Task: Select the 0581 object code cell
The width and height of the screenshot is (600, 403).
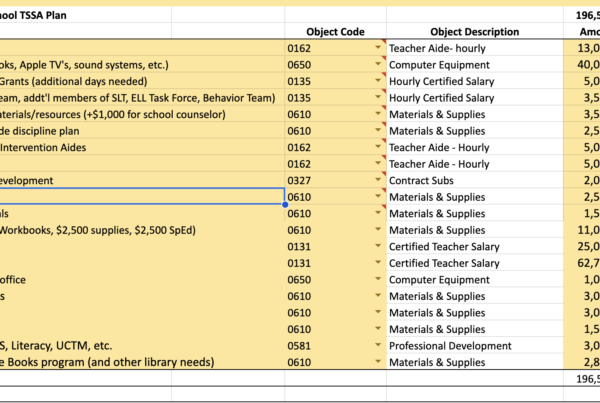Action: [x=335, y=346]
